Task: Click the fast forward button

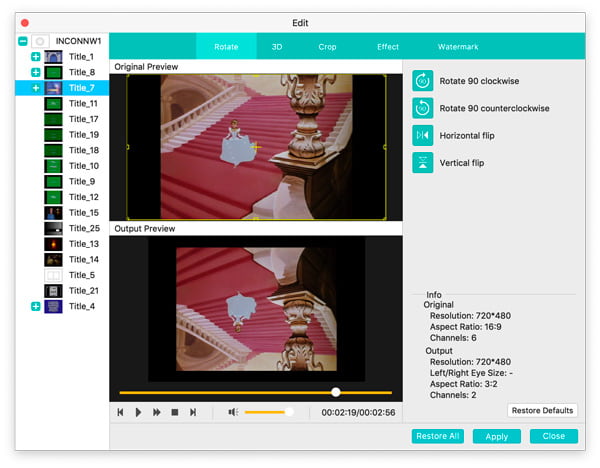Action: pyautogui.click(x=157, y=412)
